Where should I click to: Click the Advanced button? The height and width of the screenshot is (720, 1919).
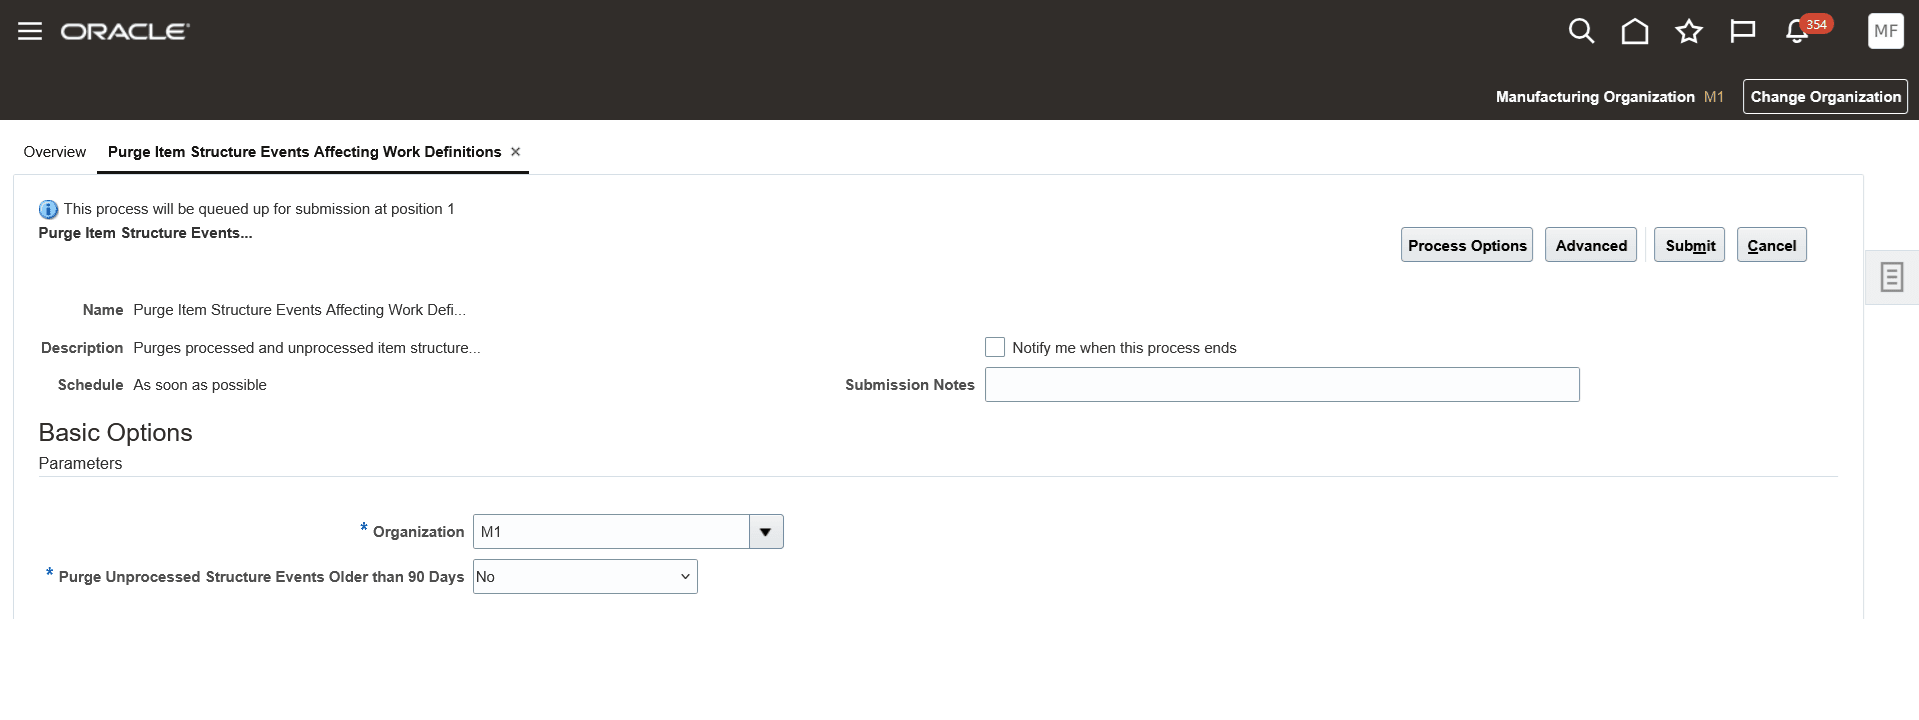(1591, 245)
